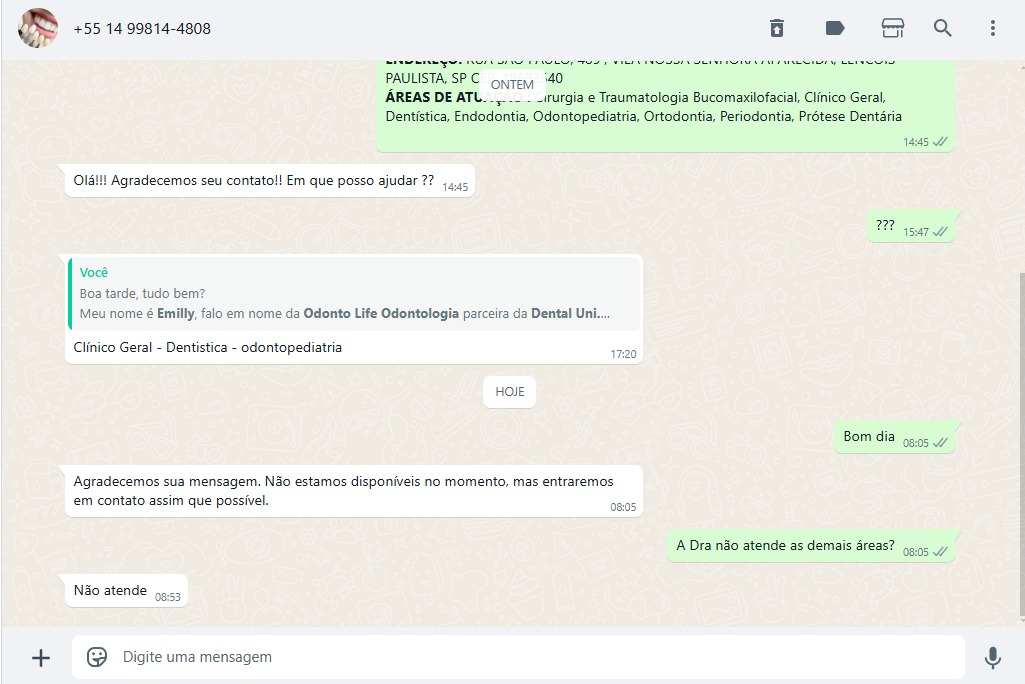Screen dimensions: 1025x684
Task: Open the emoji and sticker picker
Action: [x=97, y=657]
